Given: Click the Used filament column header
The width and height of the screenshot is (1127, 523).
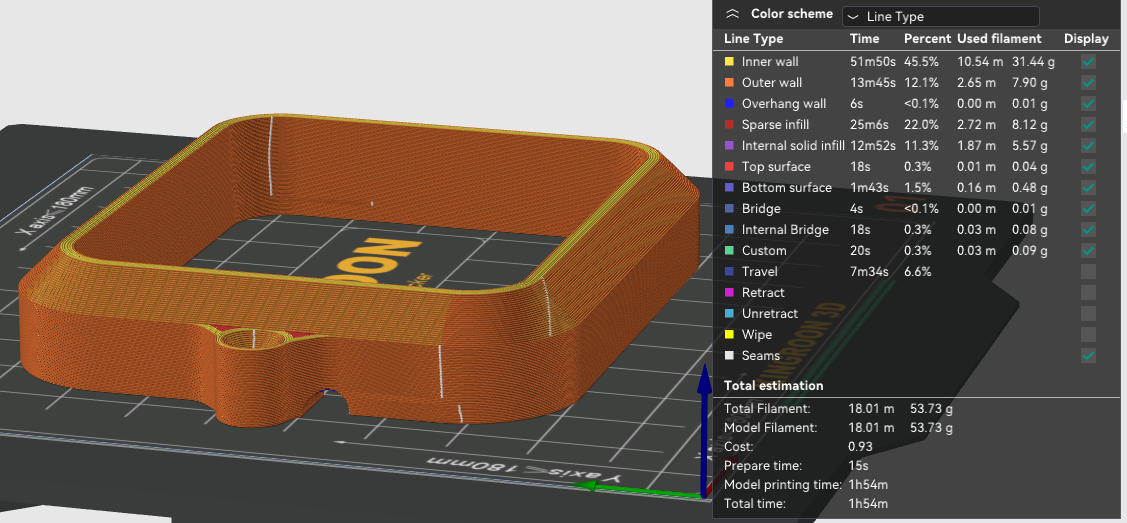Looking at the screenshot, I should [999, 39].
